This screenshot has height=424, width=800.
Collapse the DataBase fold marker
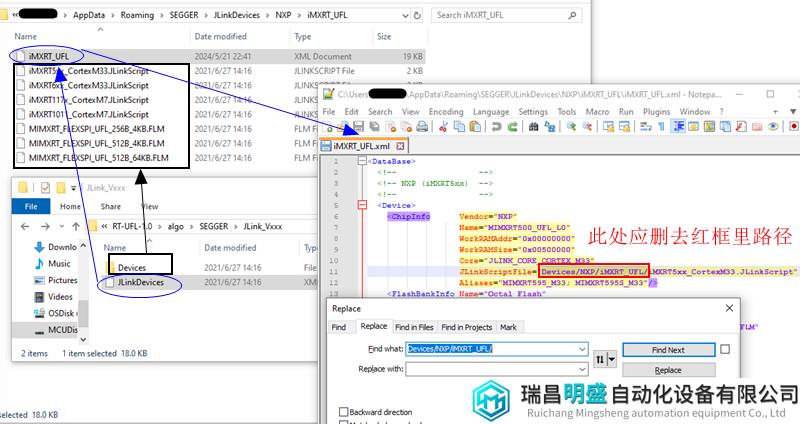362,161
